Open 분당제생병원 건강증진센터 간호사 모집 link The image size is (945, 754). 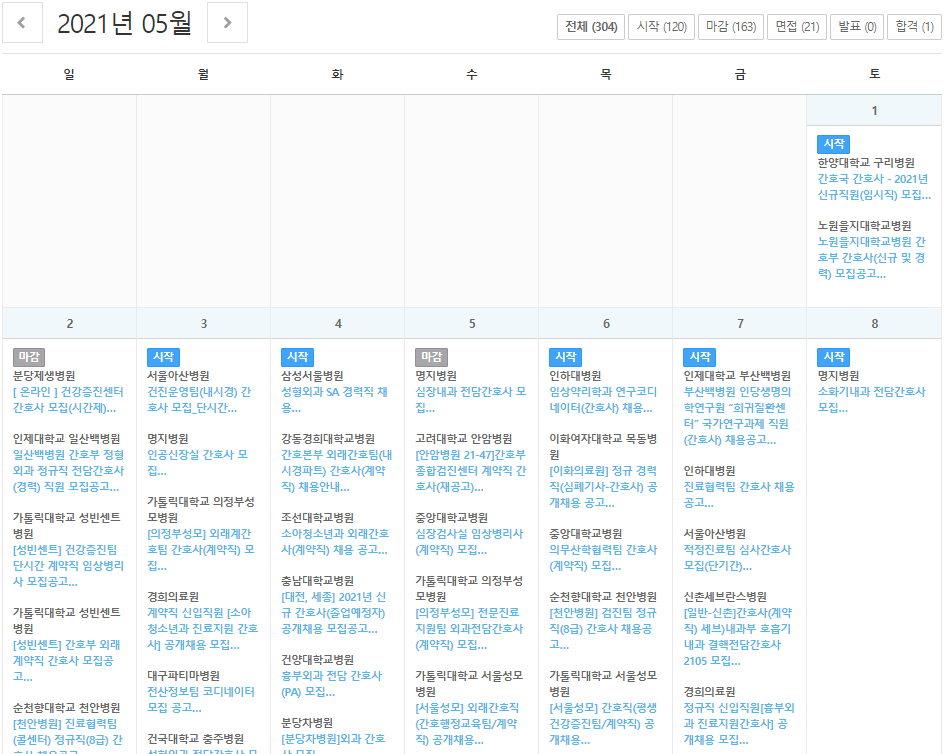coord(68,400)
